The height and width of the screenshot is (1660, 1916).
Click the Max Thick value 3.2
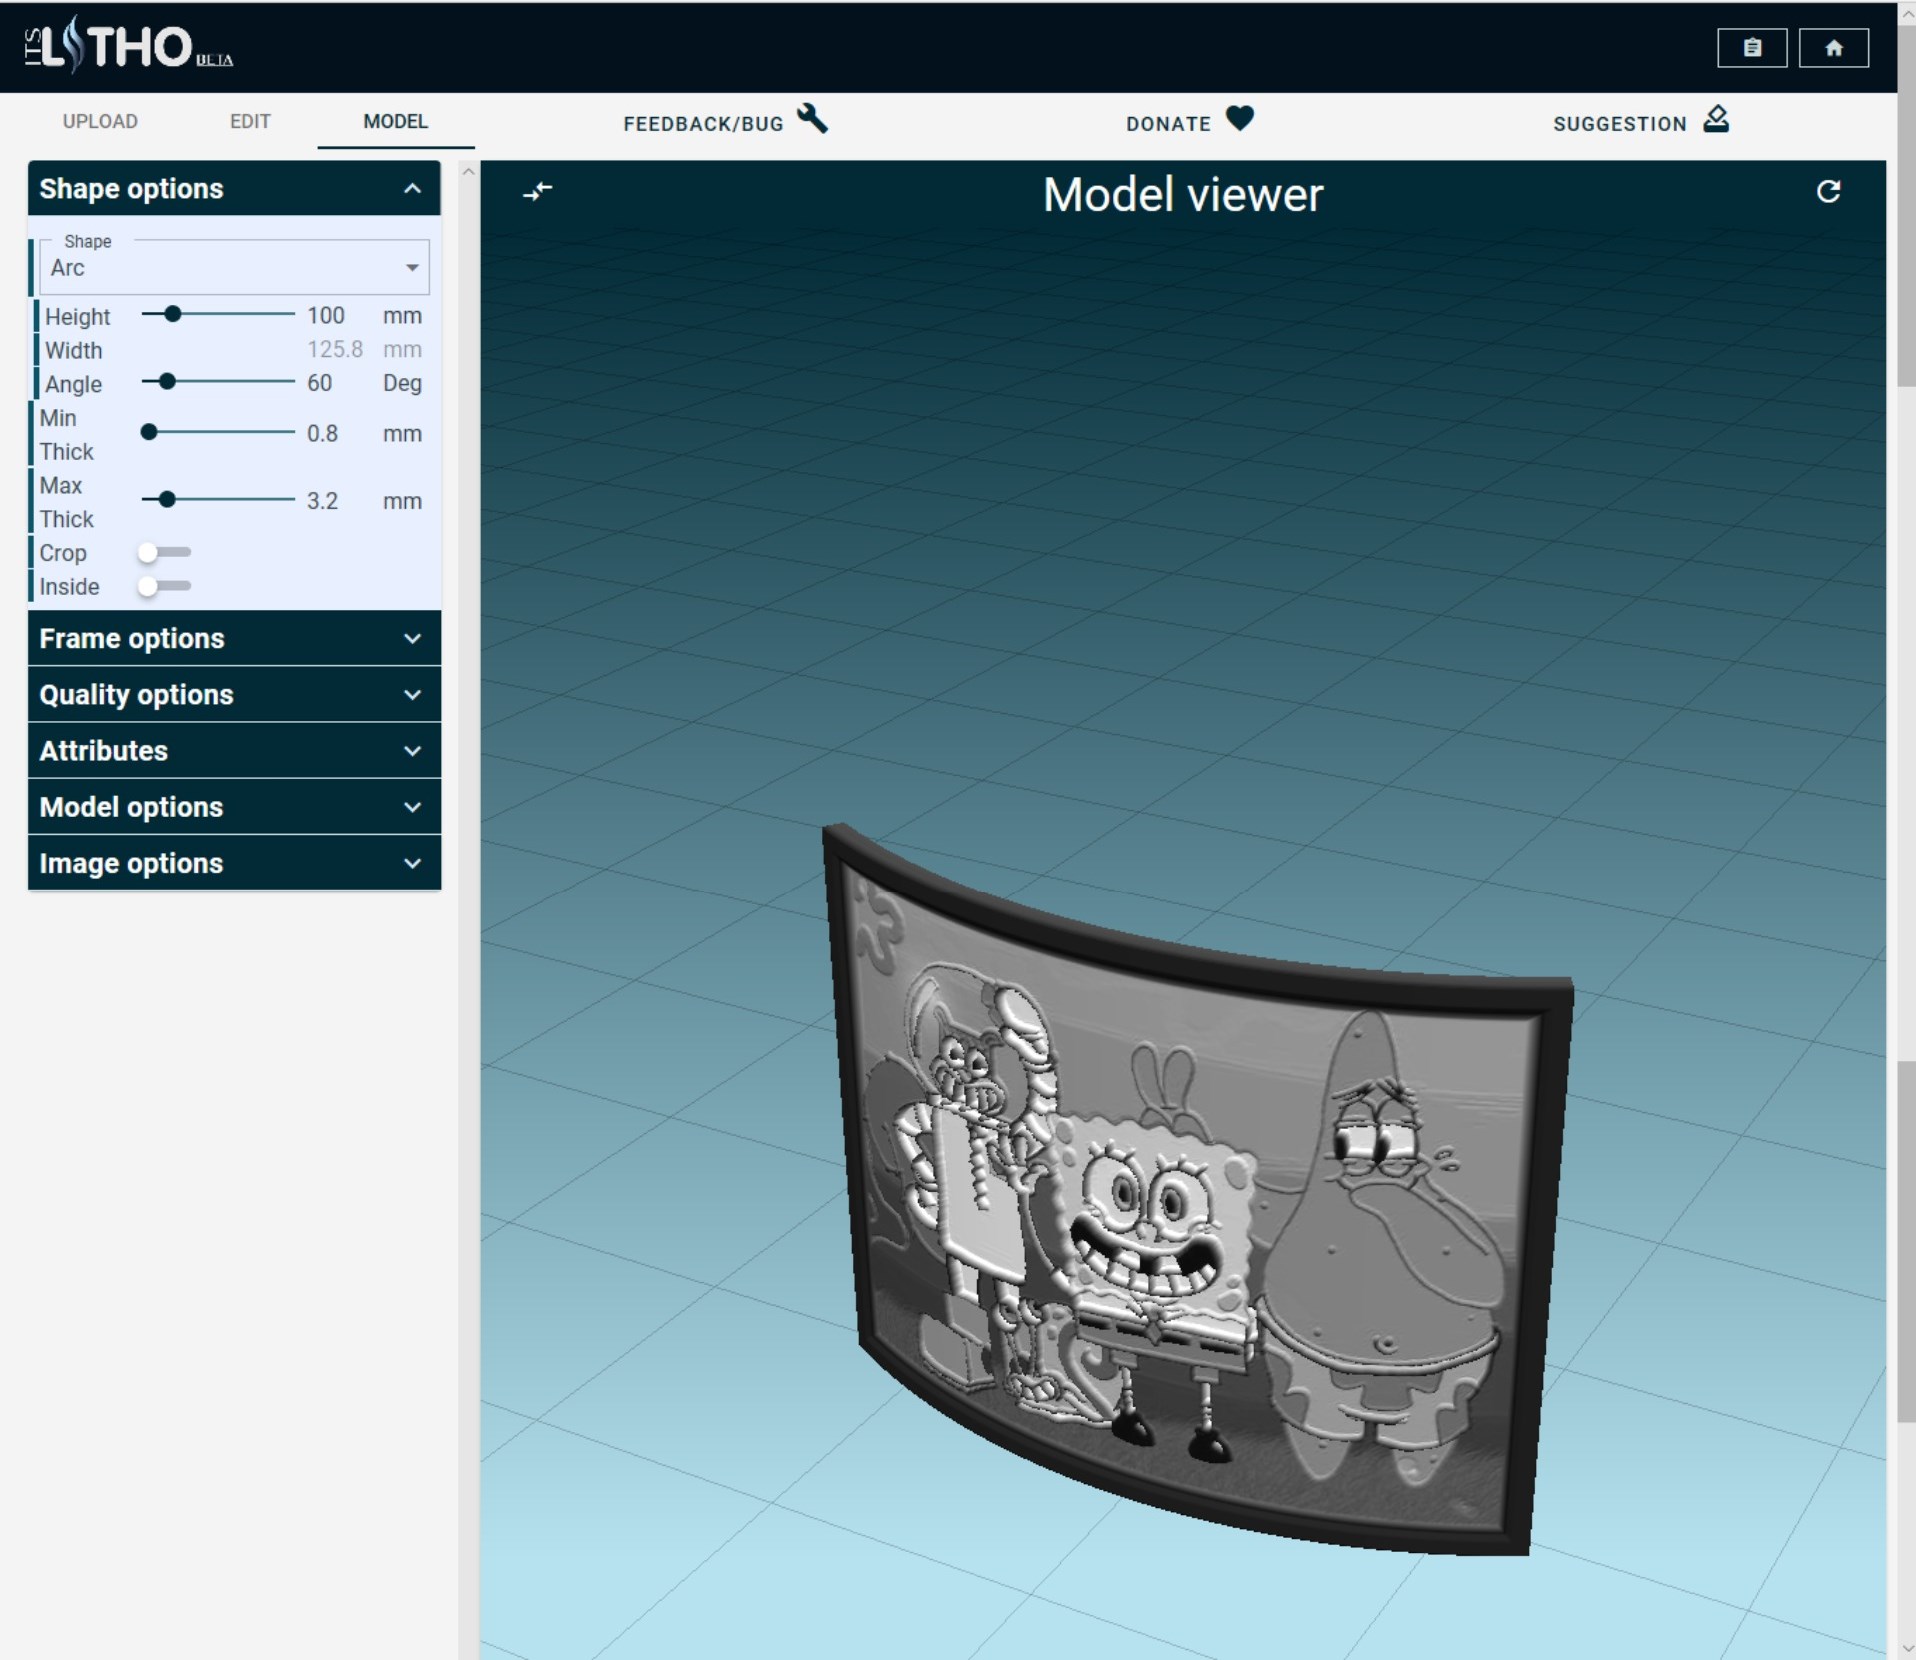[x=322, y=501]
